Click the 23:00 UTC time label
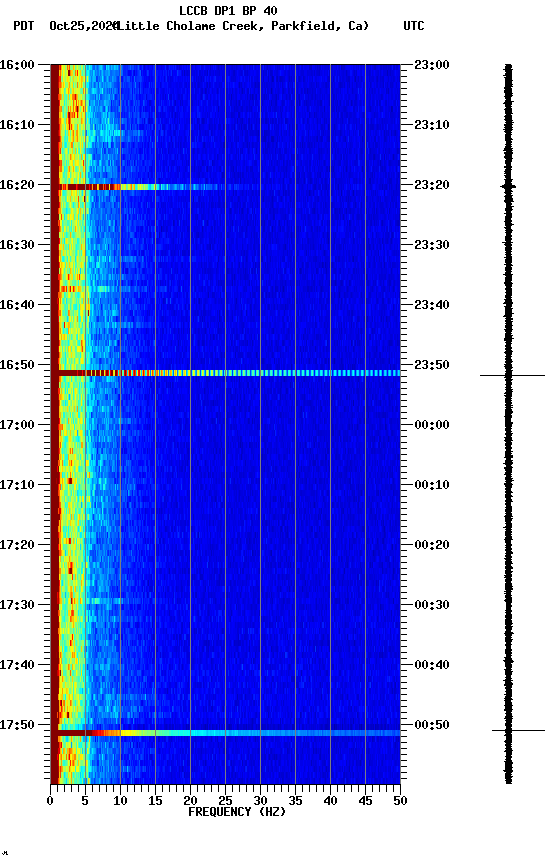This screenshot has width=552, height=864. 432,65
